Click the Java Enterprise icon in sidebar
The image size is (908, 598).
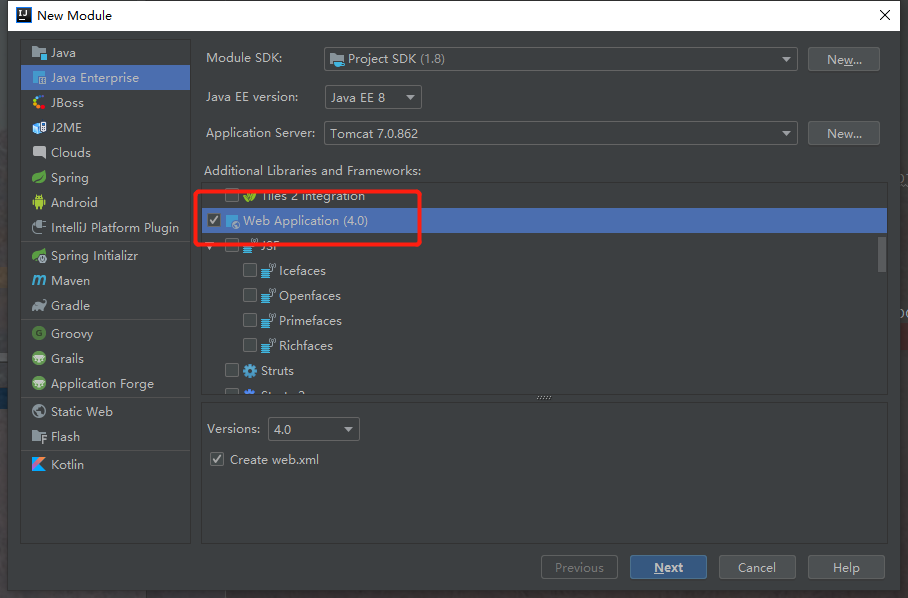(39, 78)
